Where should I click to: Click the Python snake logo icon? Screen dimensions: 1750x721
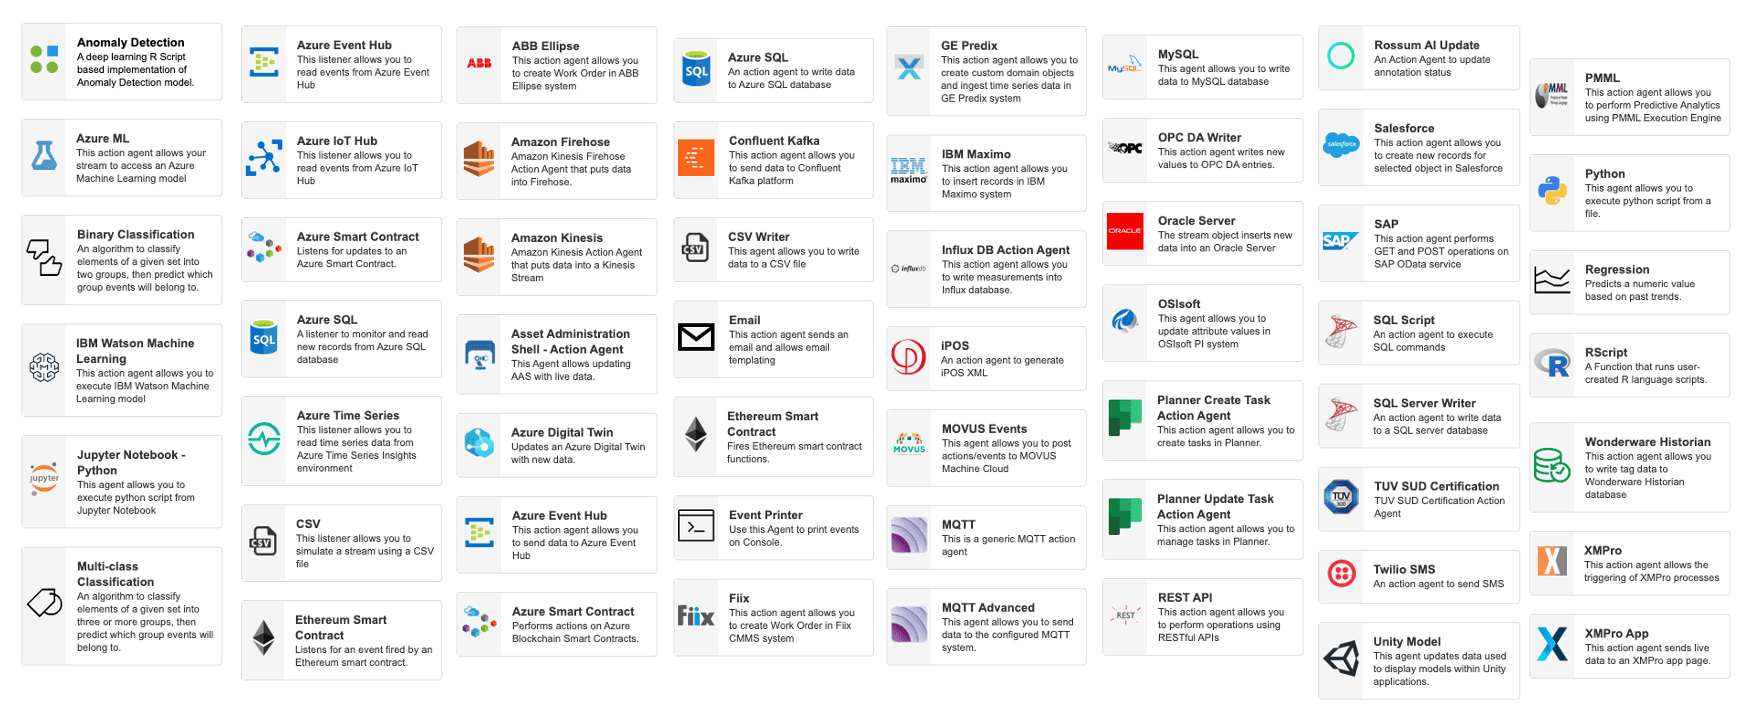pyautogui.click(x=1552, y=190)
